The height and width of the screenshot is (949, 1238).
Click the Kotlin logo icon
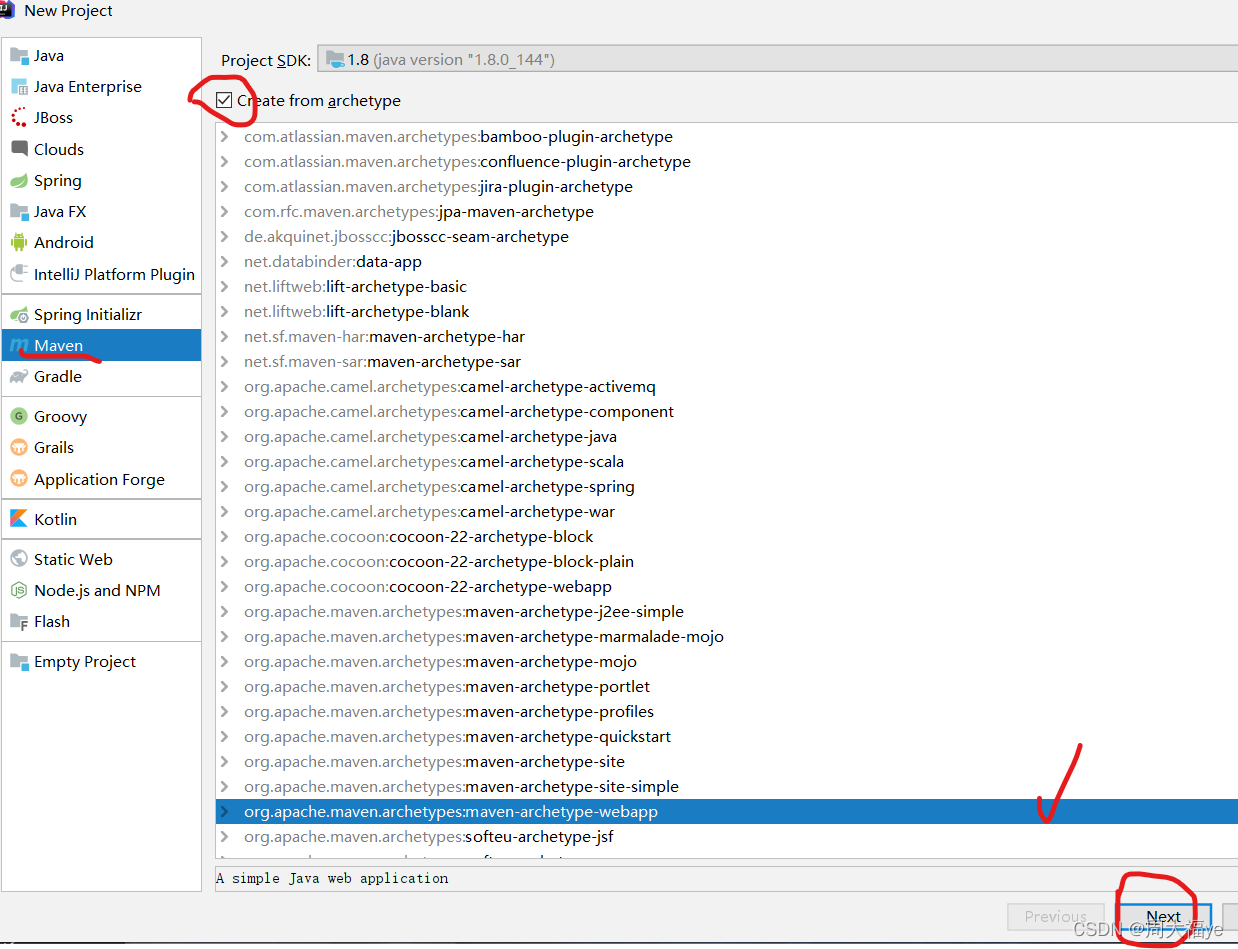coord(19,520)
